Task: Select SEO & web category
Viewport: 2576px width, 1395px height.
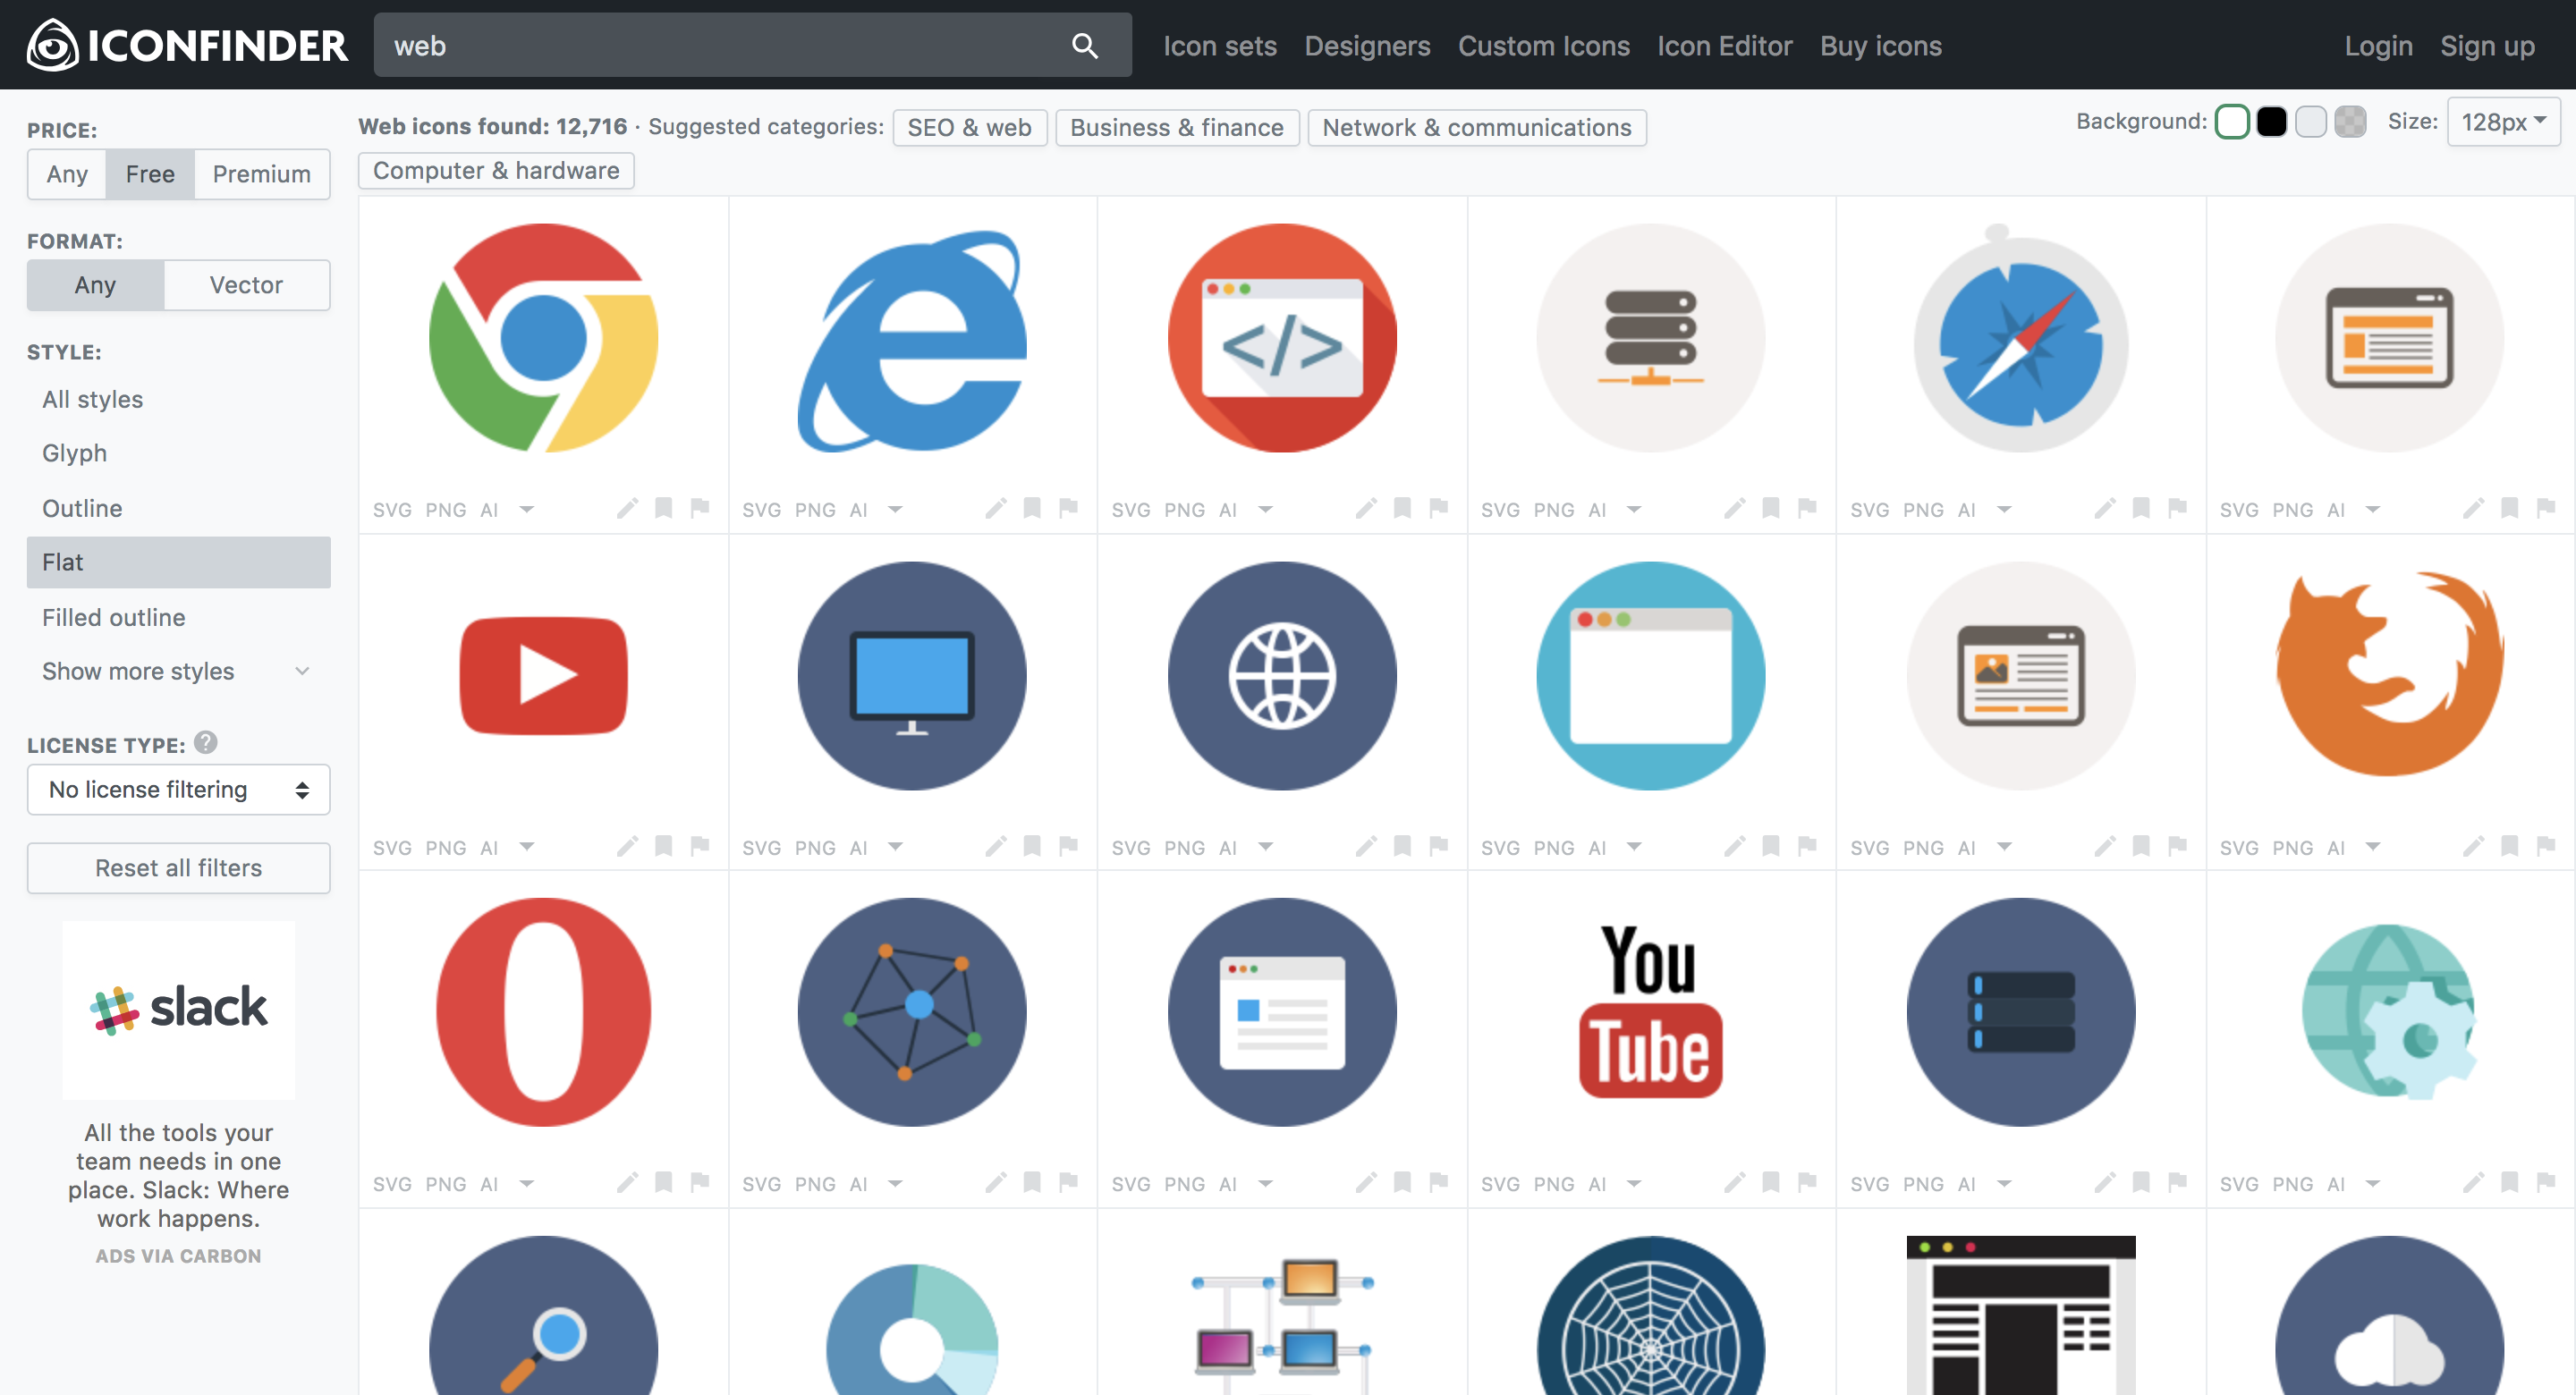Action: (969, 127)
